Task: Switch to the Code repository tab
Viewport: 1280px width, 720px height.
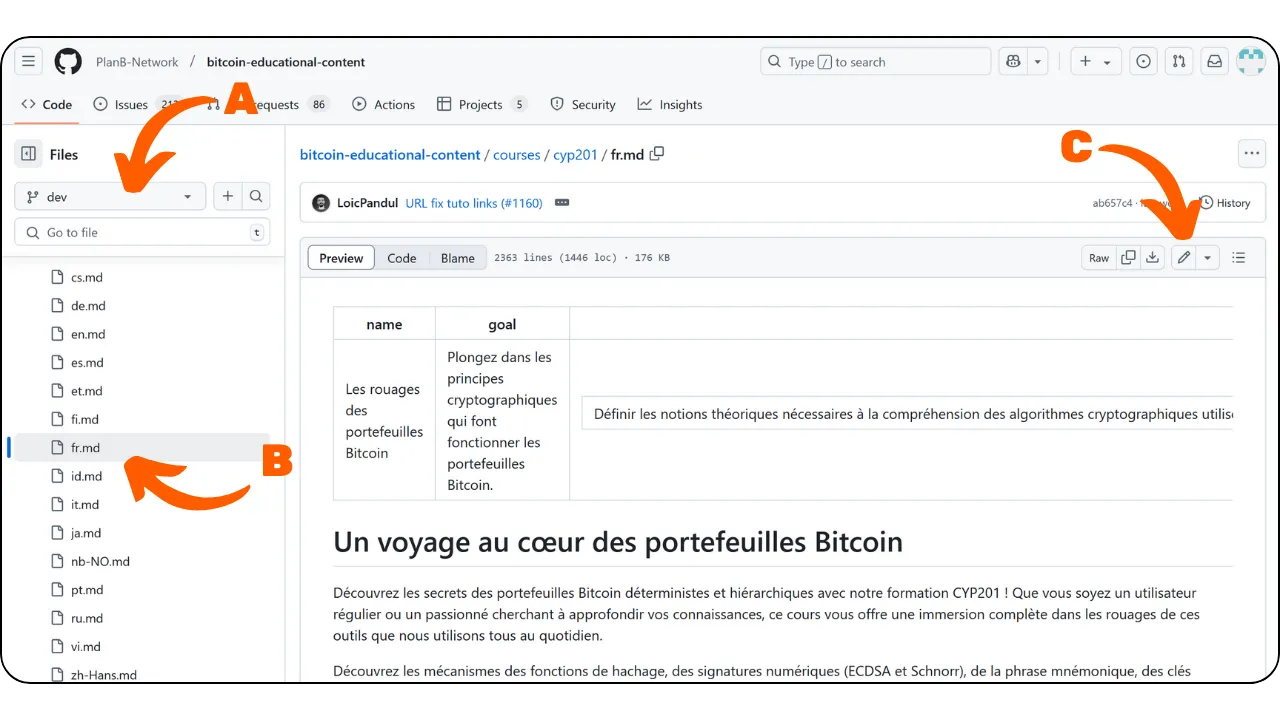Action: [x=47, y=104]
